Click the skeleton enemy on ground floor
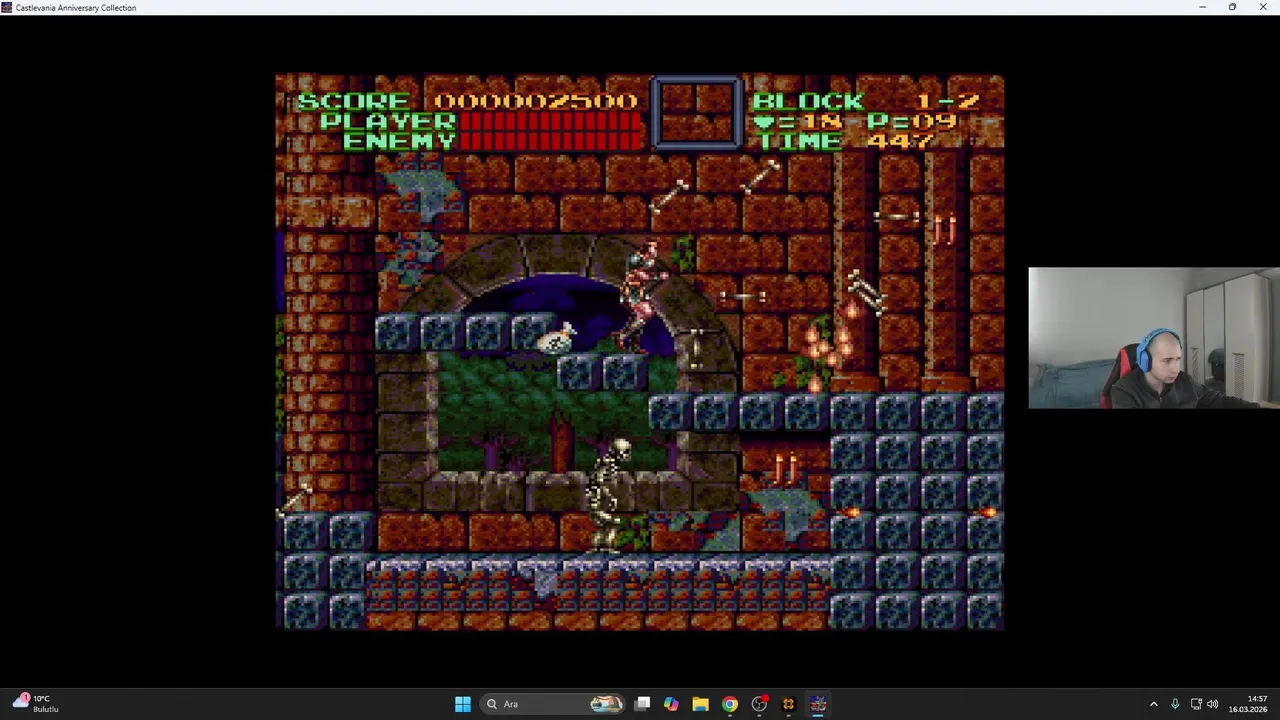Image resolution: width=1280 pixels, height=720 pixels. tap(609, 495)
